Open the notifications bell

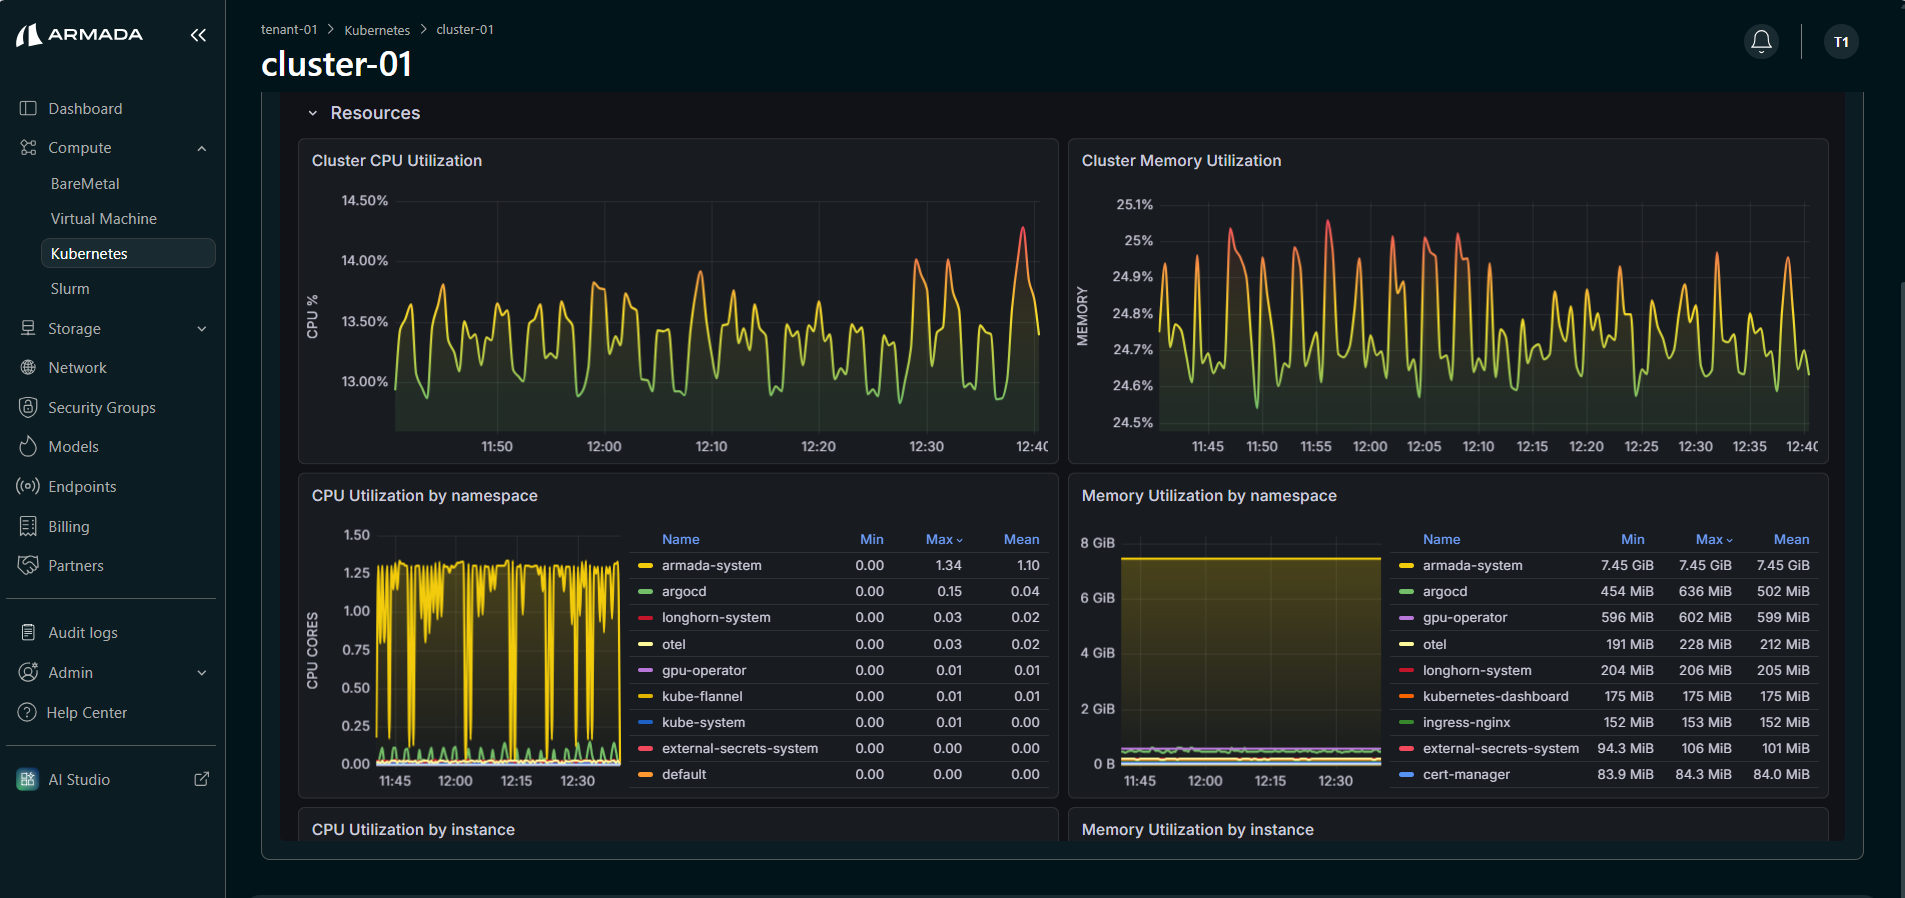1761,41
